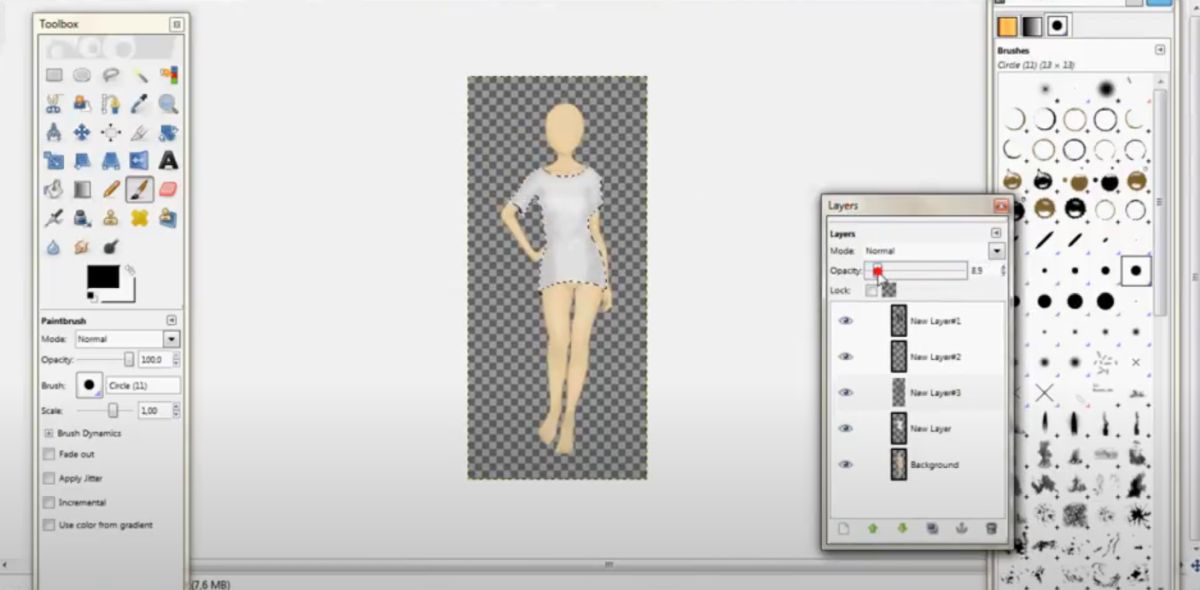Choose the Move tool in the Toolbox

(x=82, y=132)
